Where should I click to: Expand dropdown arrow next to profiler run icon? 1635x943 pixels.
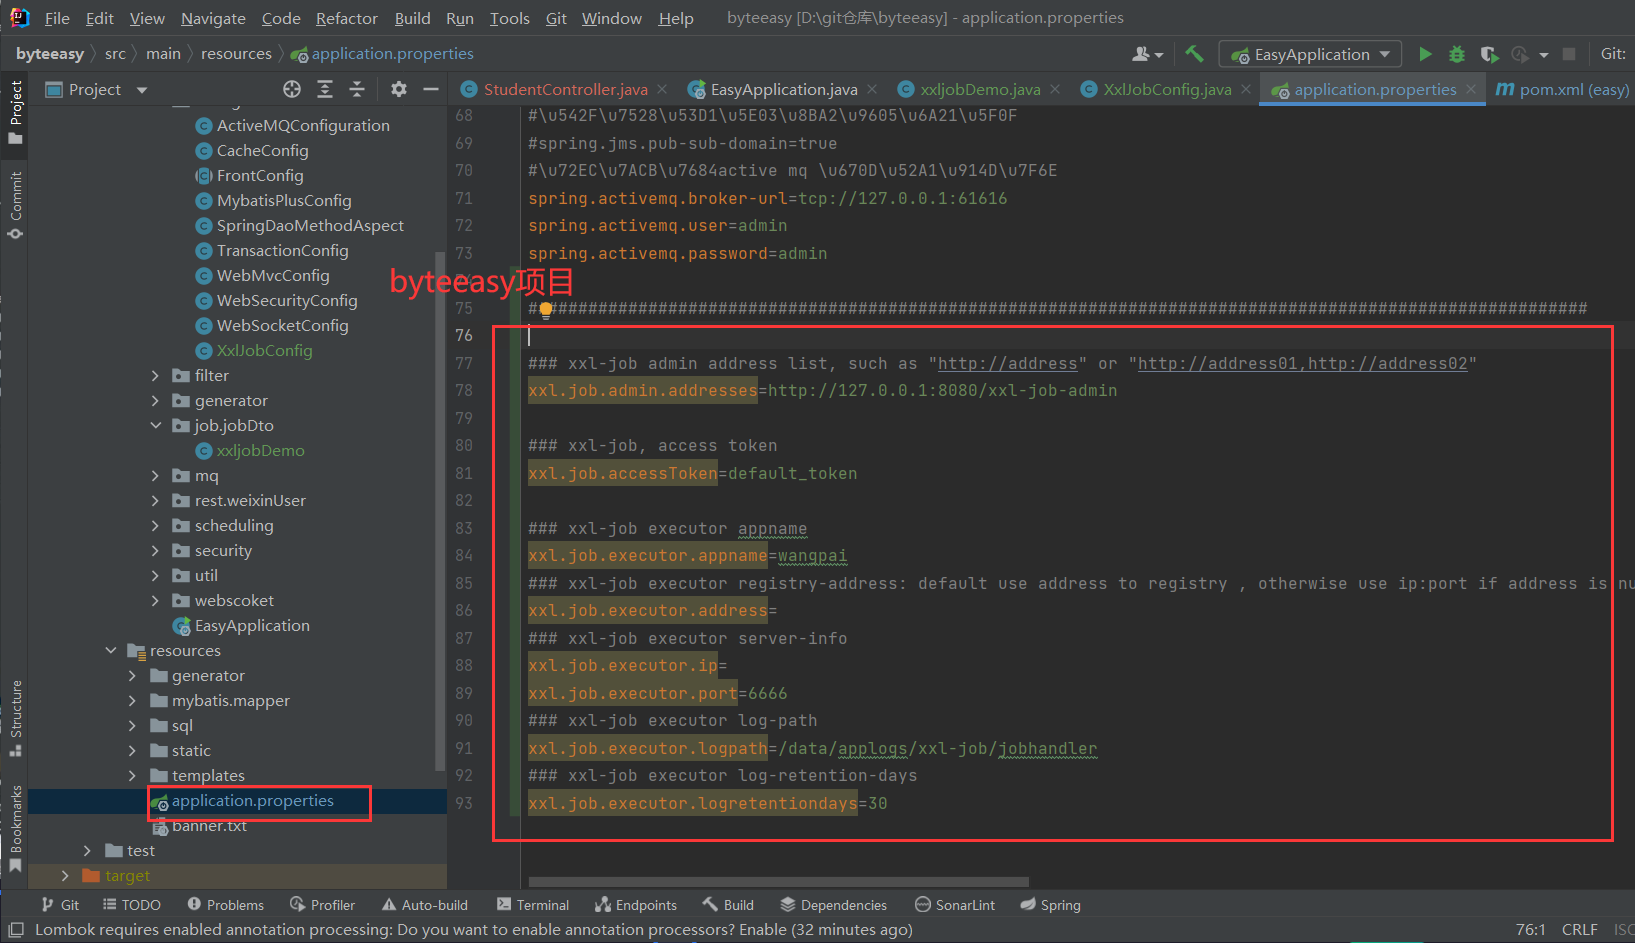(1543, 55)
